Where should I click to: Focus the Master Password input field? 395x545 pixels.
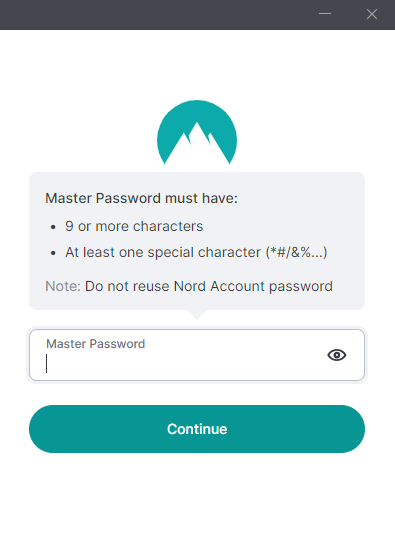(x=197, y=355)
